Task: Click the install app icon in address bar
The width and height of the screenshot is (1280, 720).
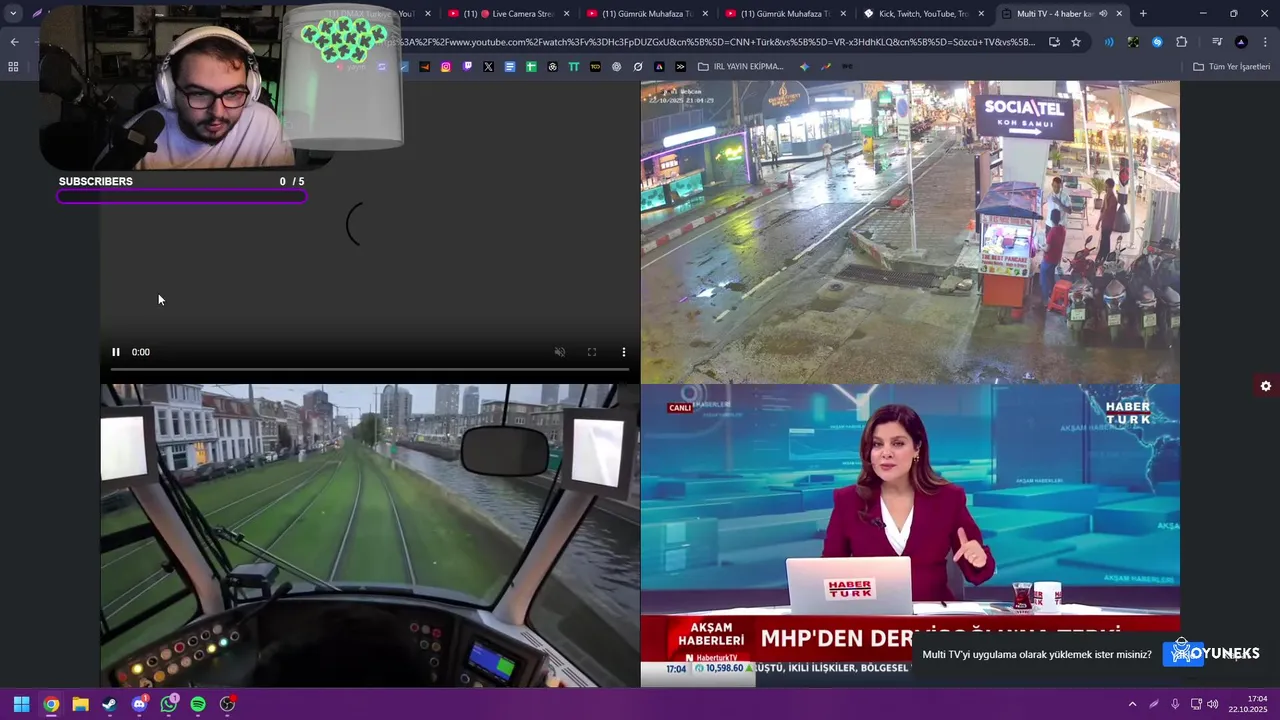Action: click(x=1054, y=42)
